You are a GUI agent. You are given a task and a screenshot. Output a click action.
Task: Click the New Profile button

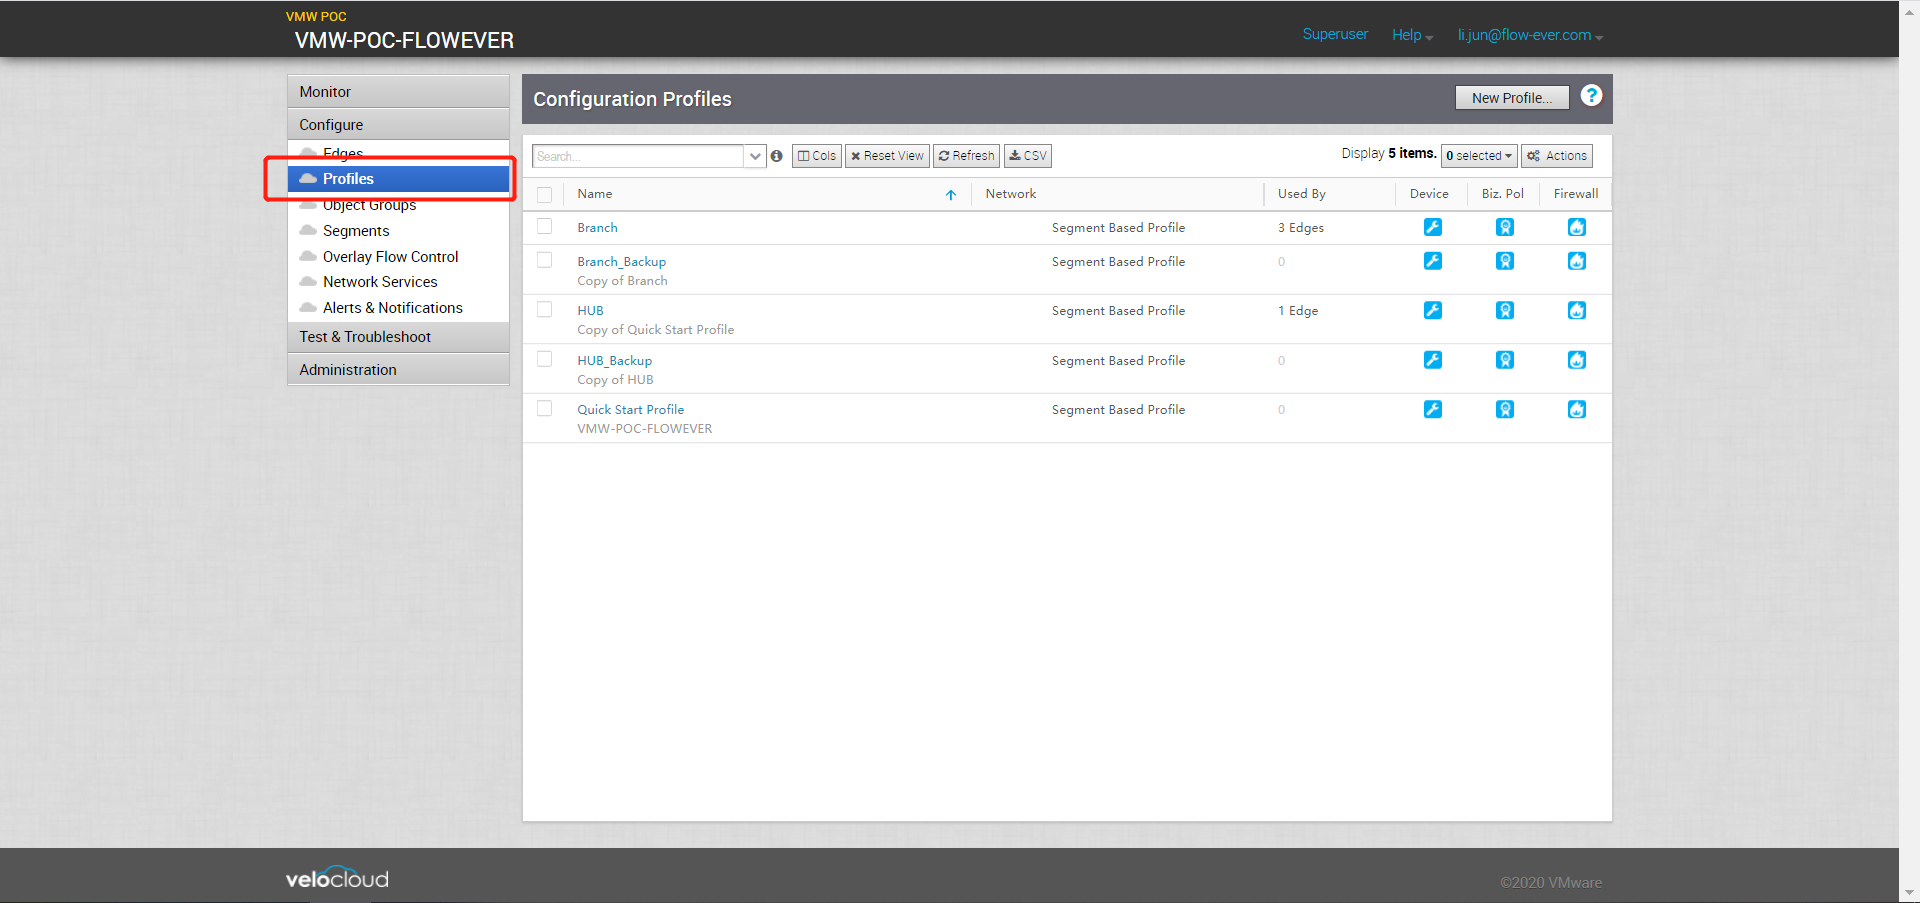tap(1511, 98)
